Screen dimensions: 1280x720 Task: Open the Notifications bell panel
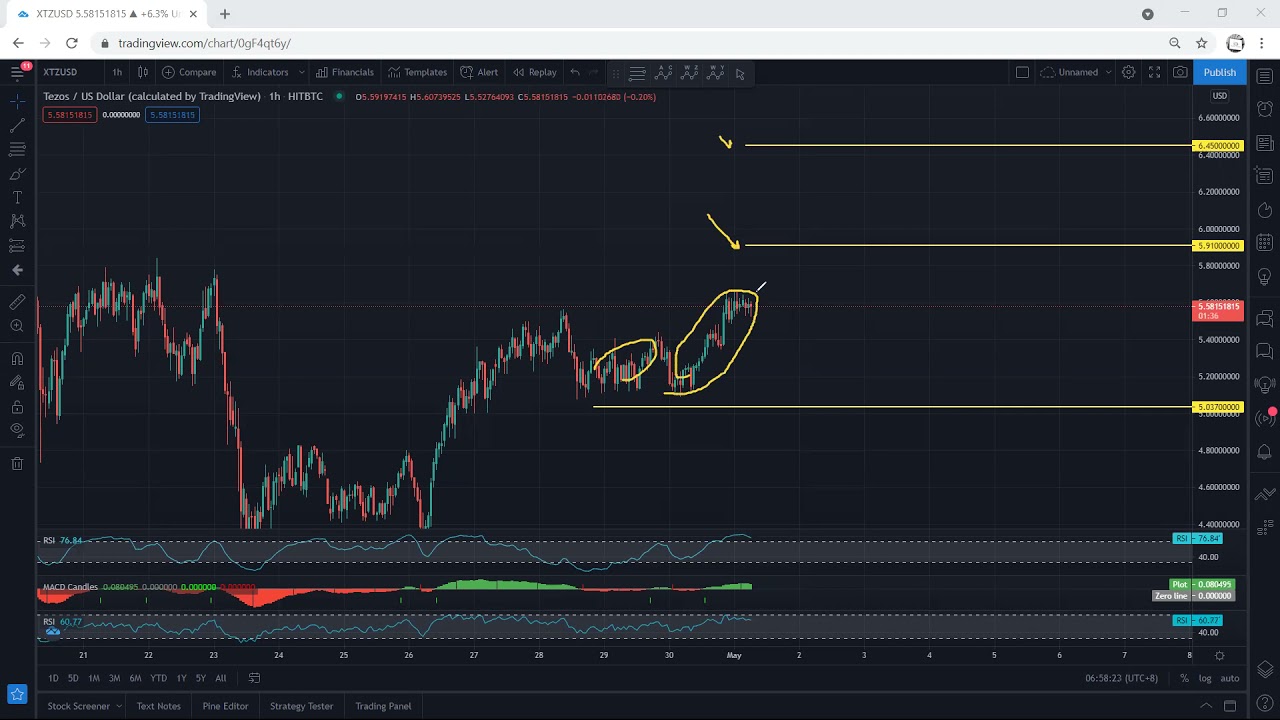[1265, 453]
